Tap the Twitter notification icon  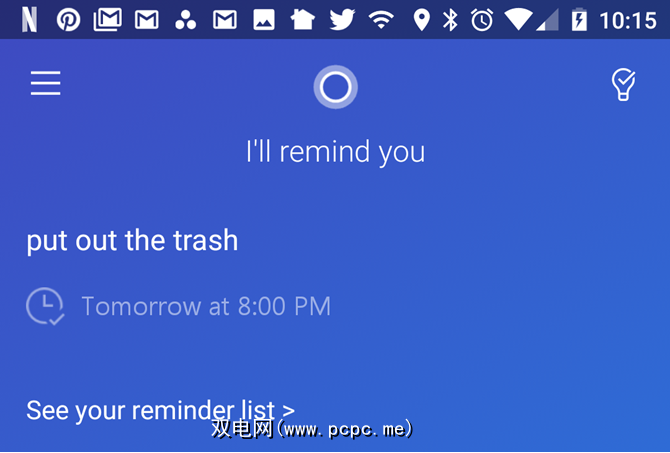[x=342, y=20]
